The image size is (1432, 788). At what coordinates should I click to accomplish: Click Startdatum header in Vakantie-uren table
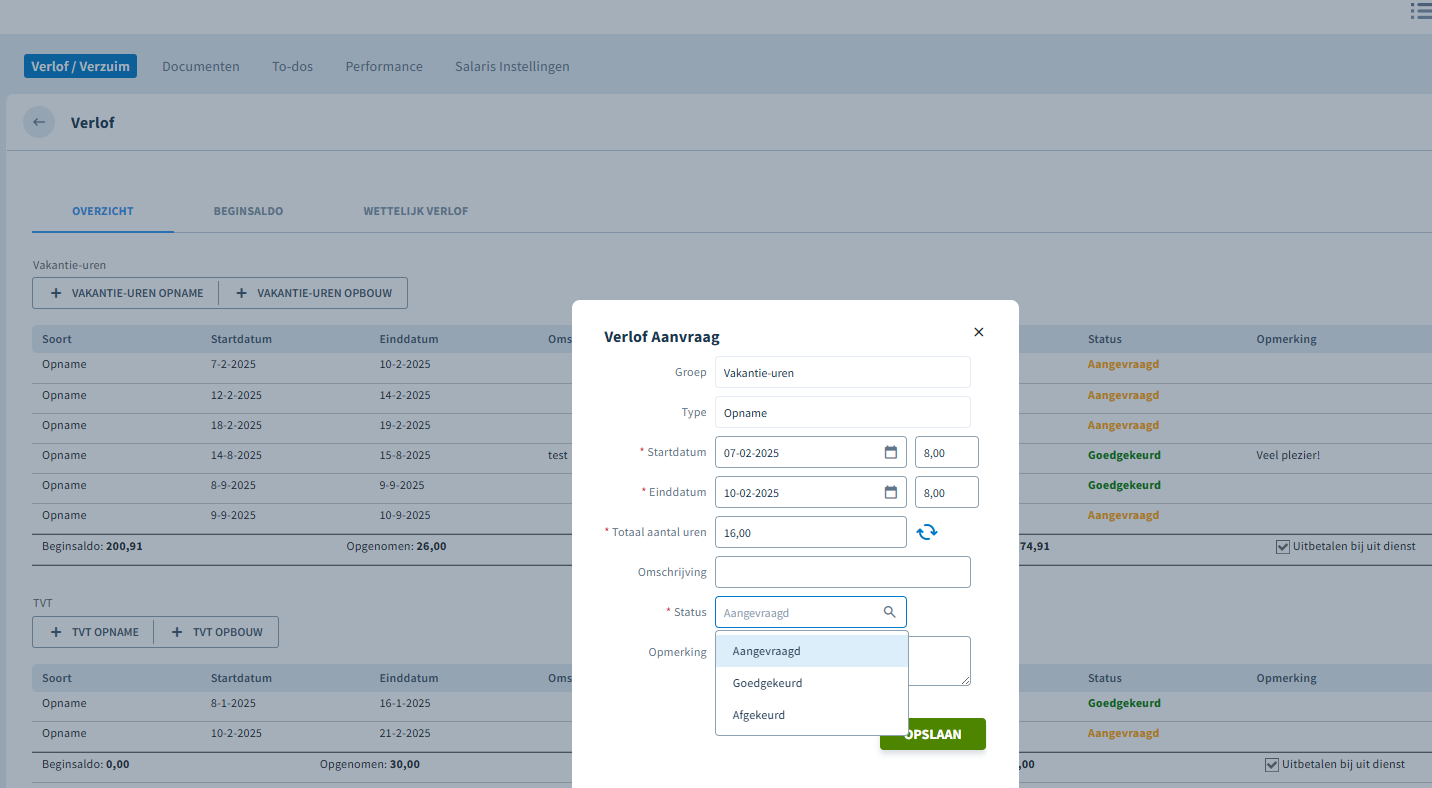click(241, 339)
